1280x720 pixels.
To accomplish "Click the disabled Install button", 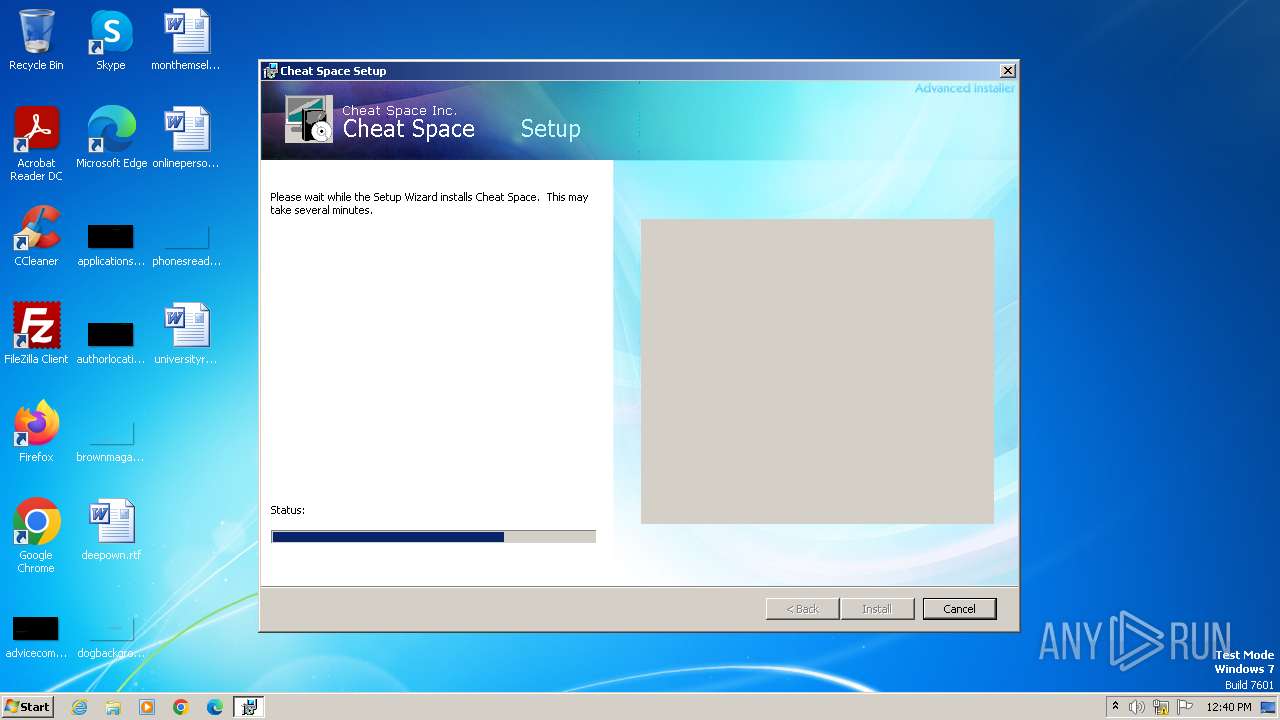I will (877, 608).
